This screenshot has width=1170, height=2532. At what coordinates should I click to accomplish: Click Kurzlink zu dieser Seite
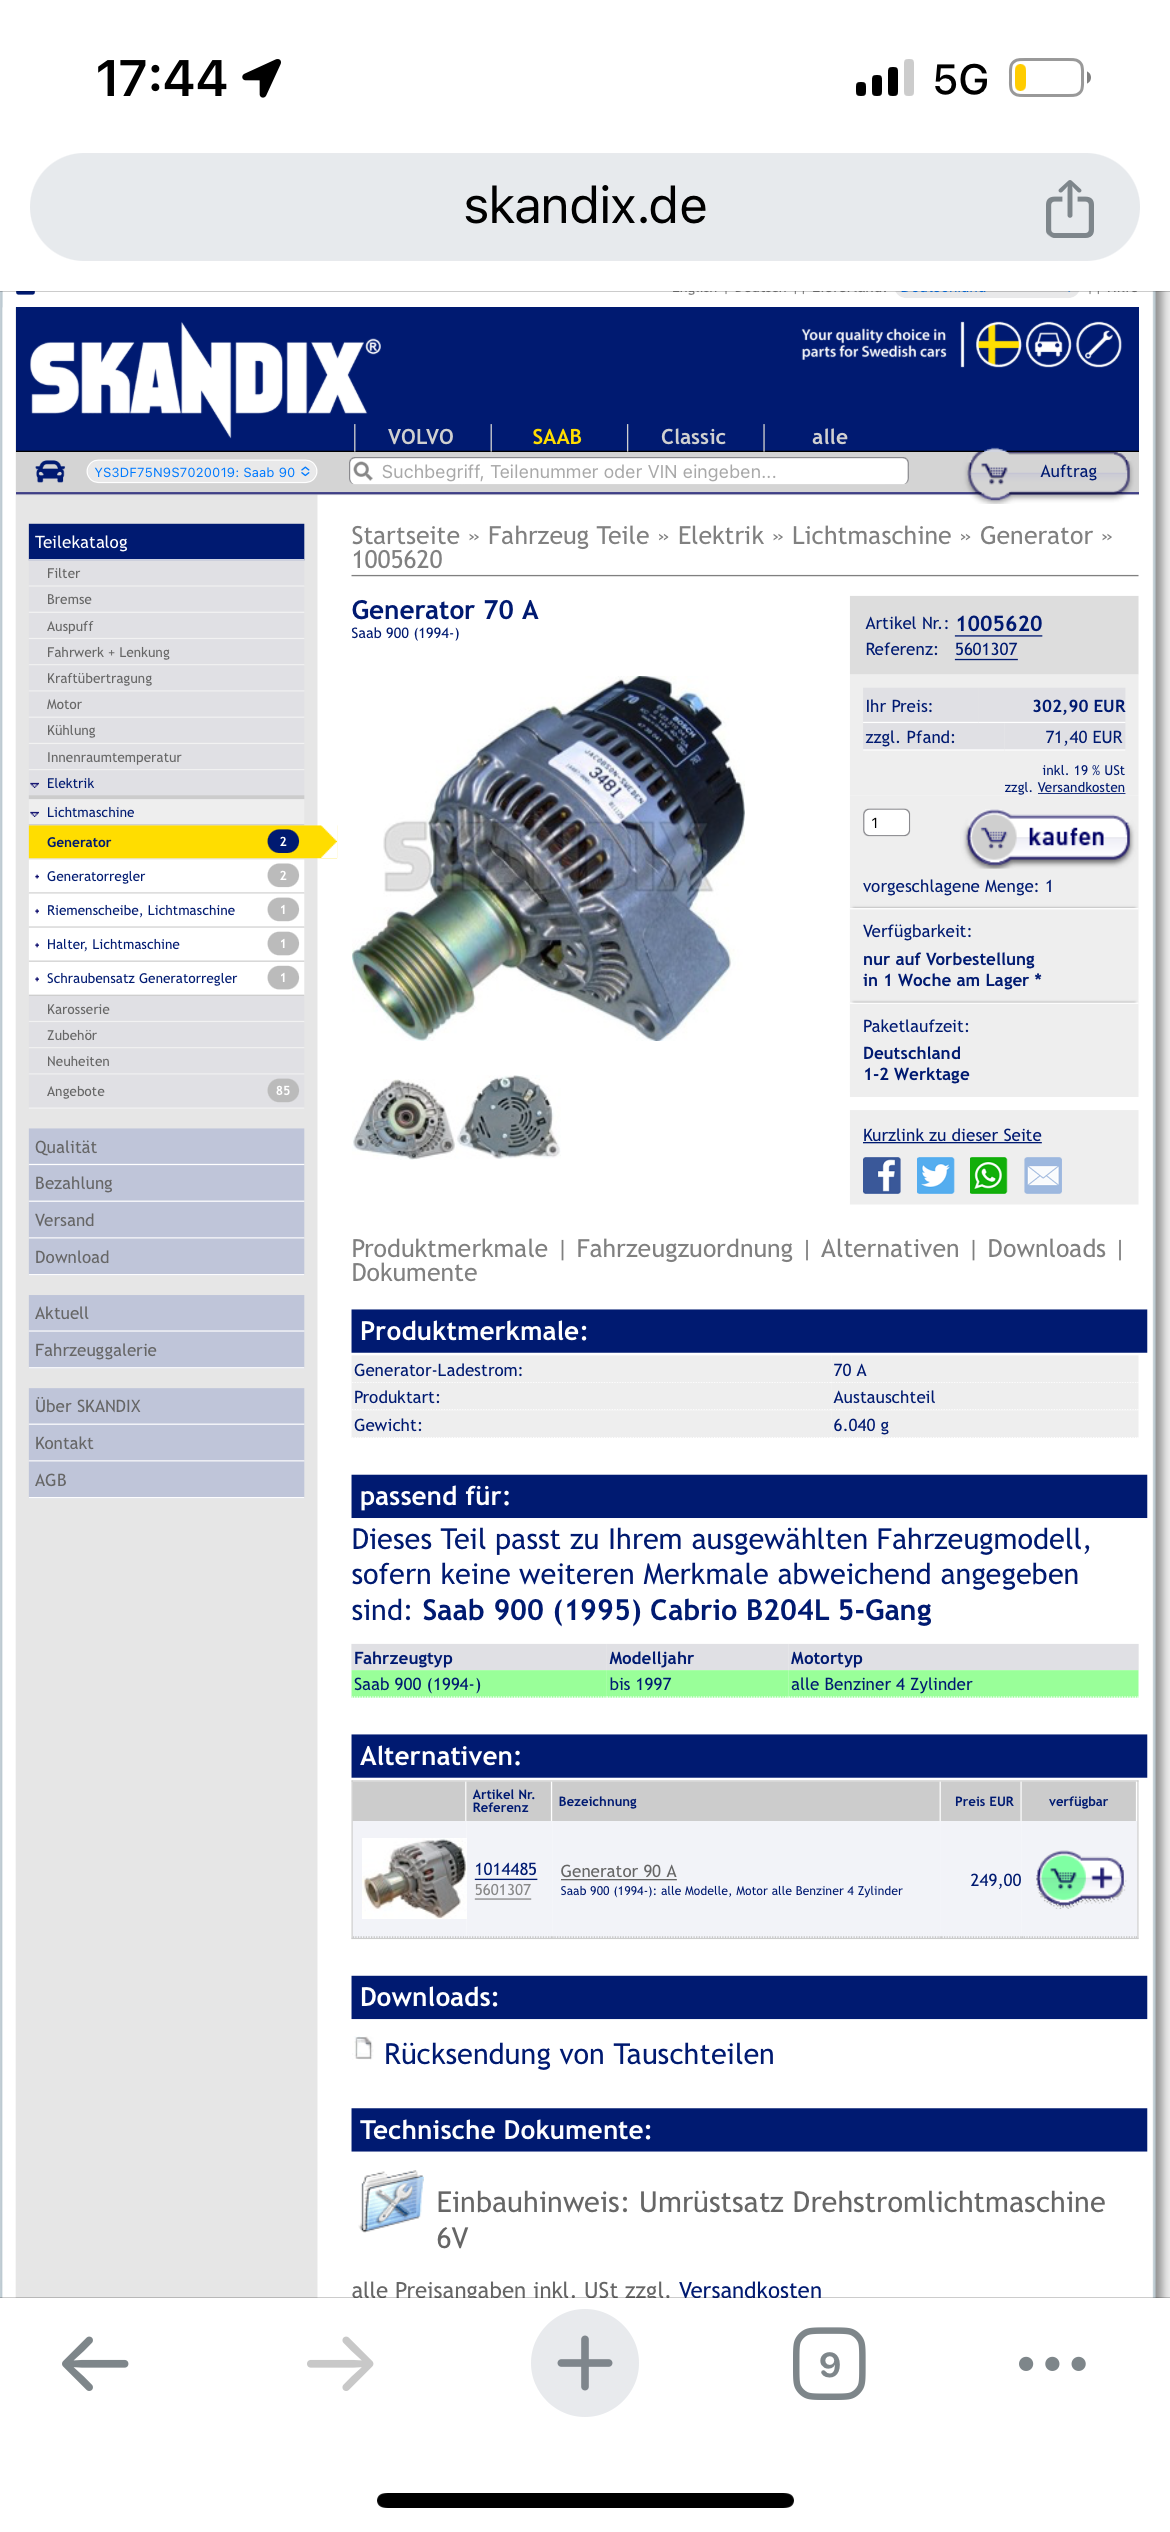point(952,1135)
